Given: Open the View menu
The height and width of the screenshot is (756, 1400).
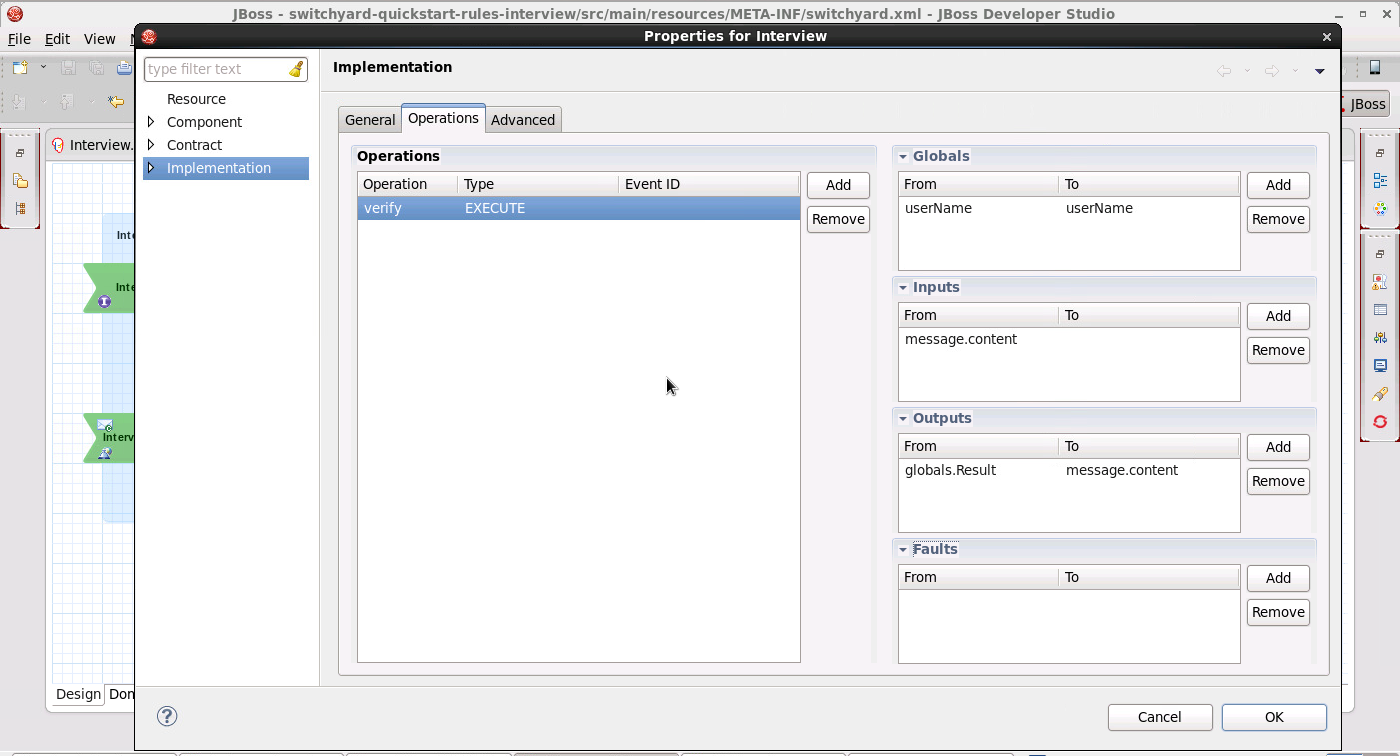Looking at the screenshot, I should (x=99, y=39).
